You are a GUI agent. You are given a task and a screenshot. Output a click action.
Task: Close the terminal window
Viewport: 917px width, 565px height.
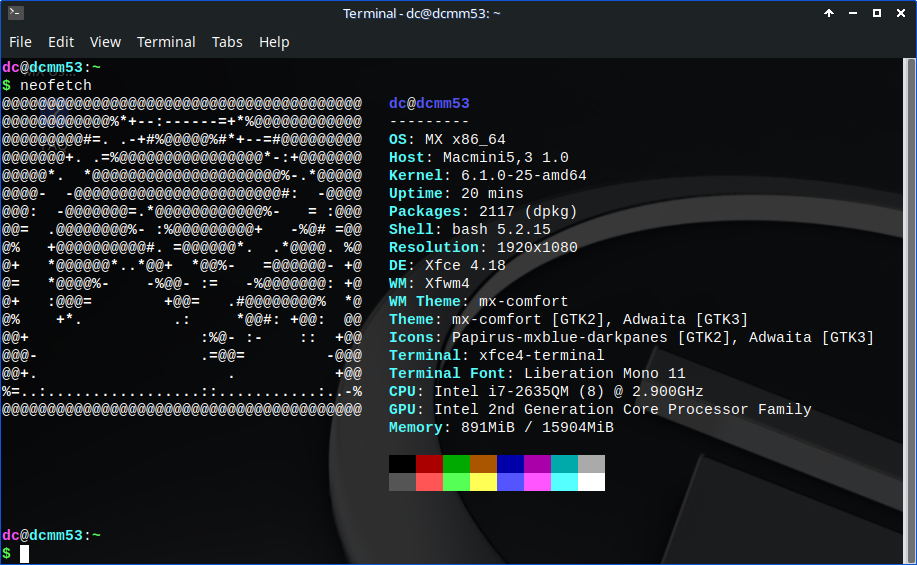(901, 13)
